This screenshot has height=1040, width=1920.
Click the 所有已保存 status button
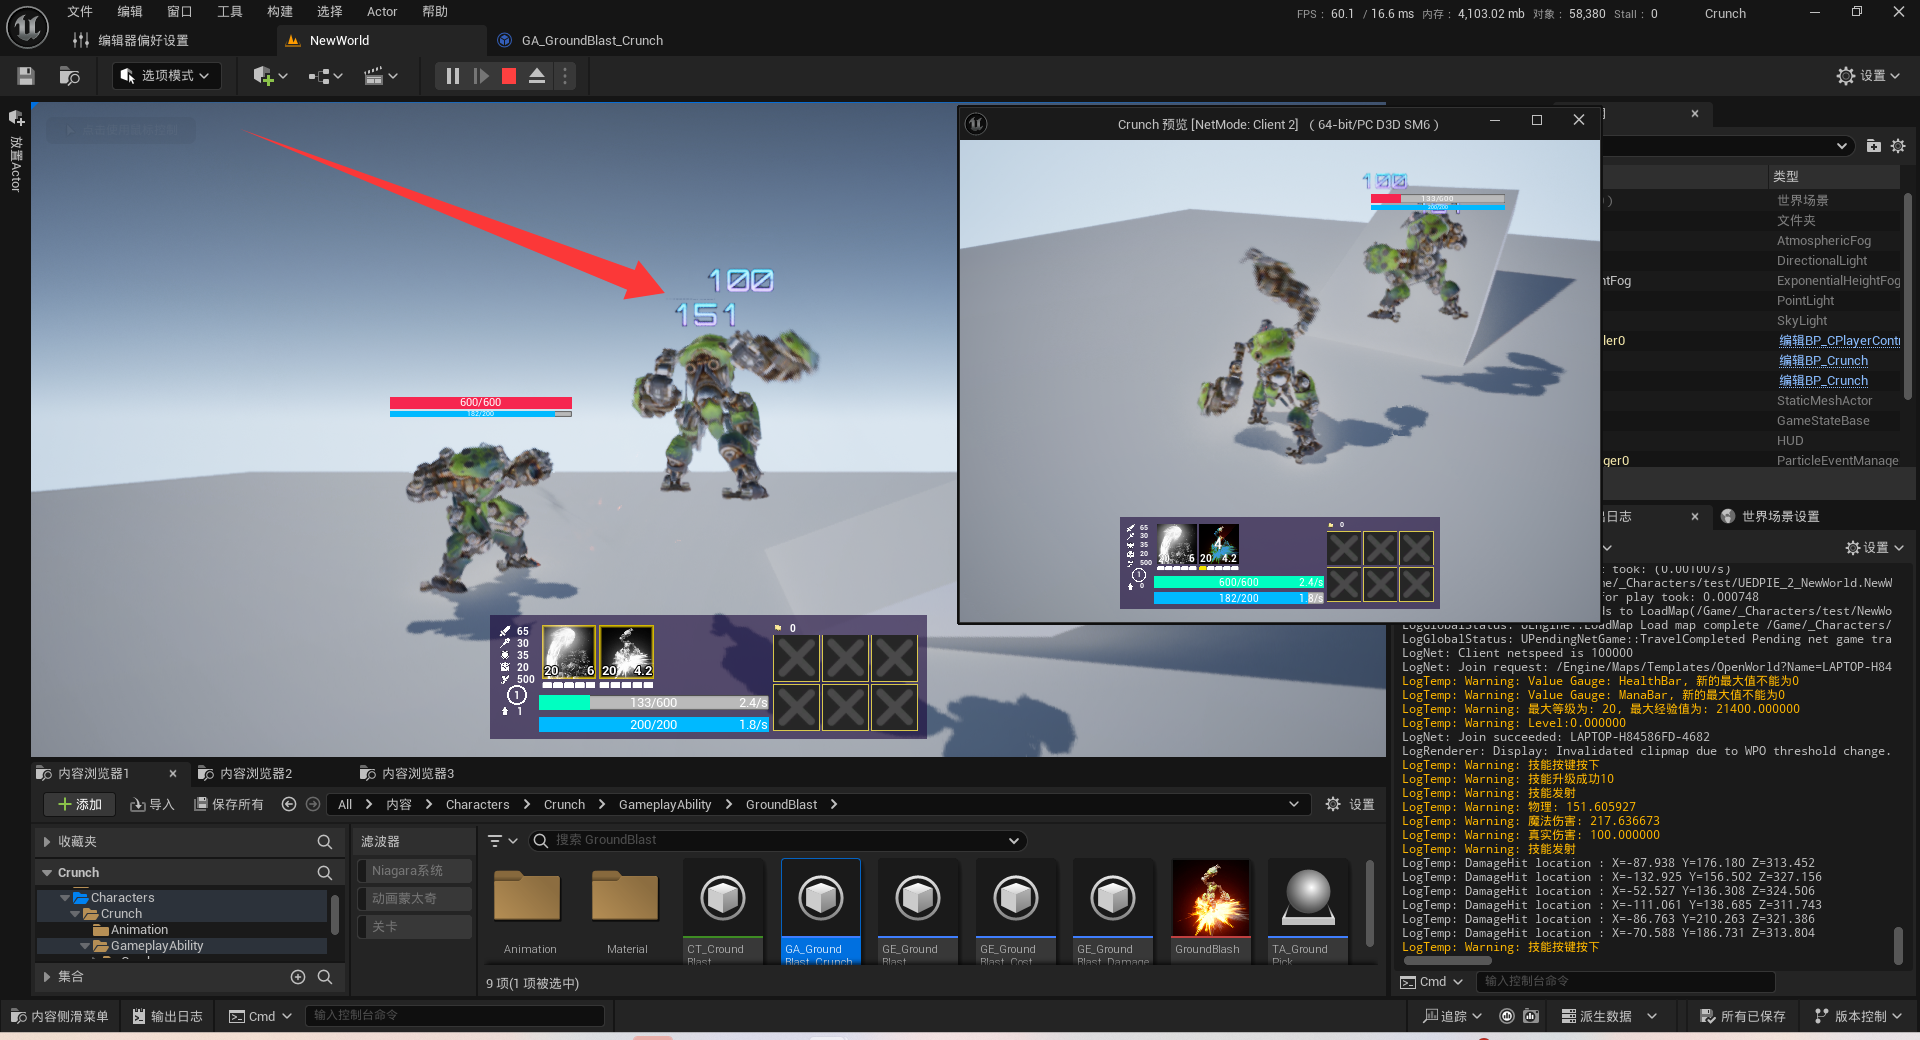coord(1743,1016)
